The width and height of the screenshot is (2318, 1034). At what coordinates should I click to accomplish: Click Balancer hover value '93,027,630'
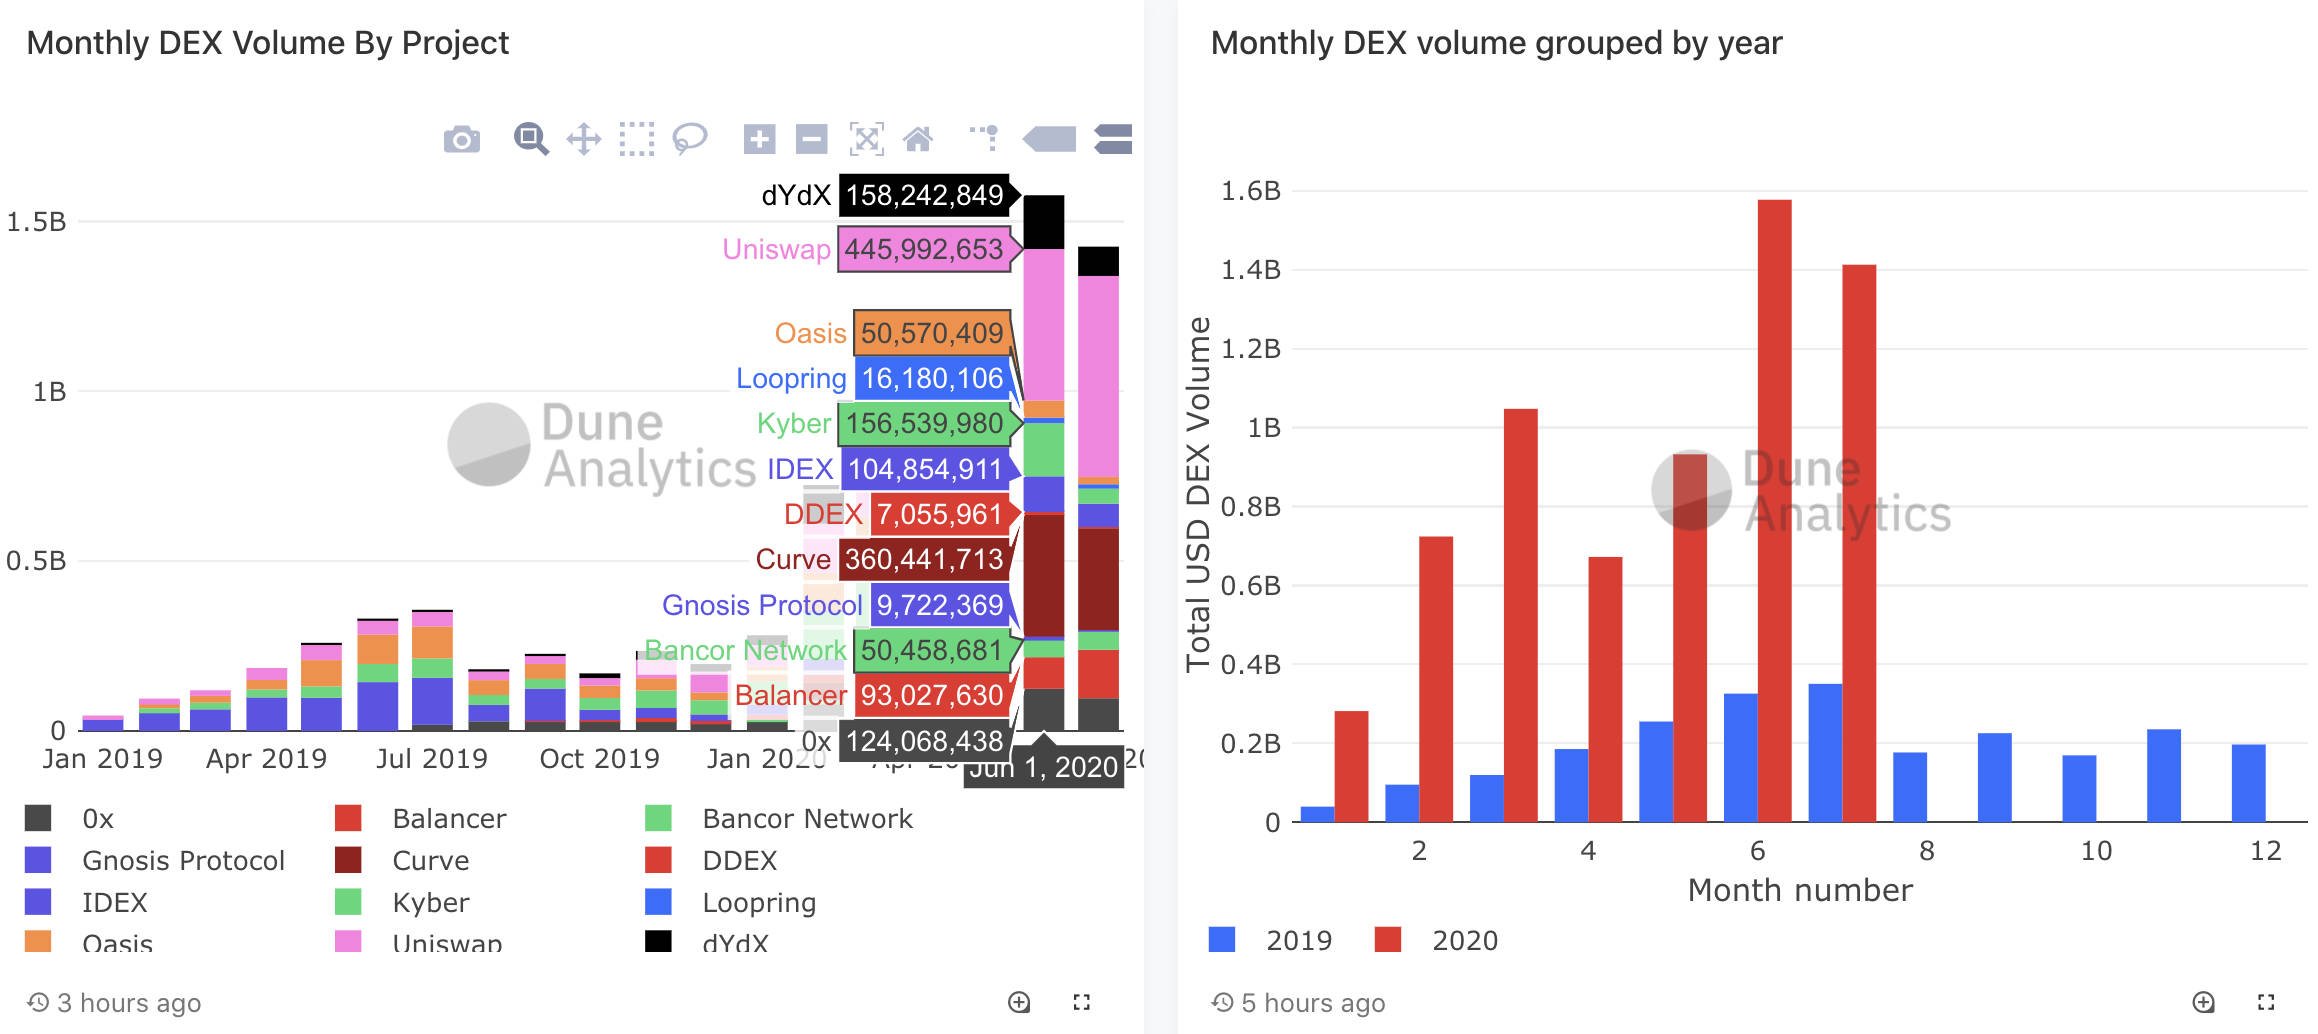pos(932,695)
